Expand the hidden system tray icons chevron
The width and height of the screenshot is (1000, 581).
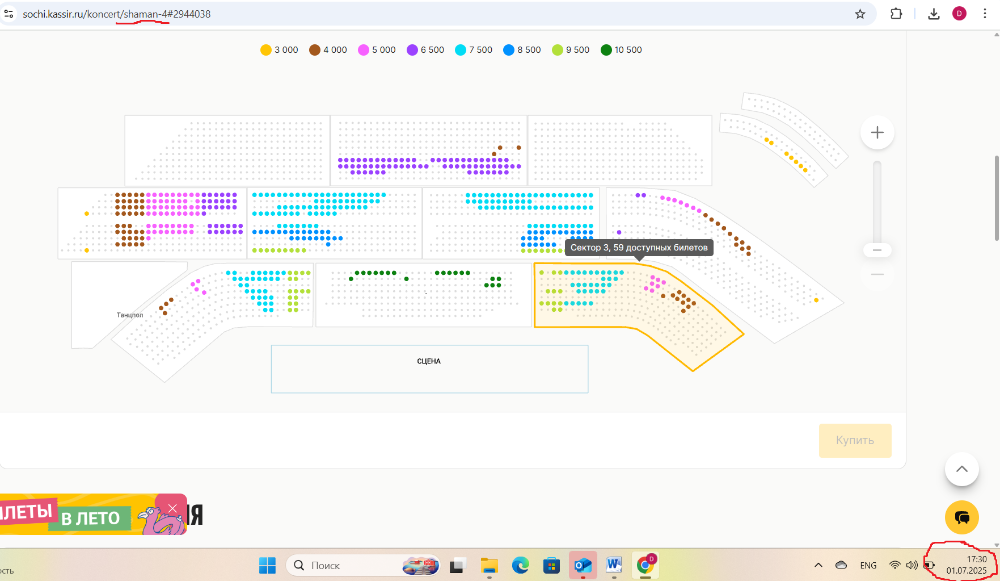click(x=818, y=565)
